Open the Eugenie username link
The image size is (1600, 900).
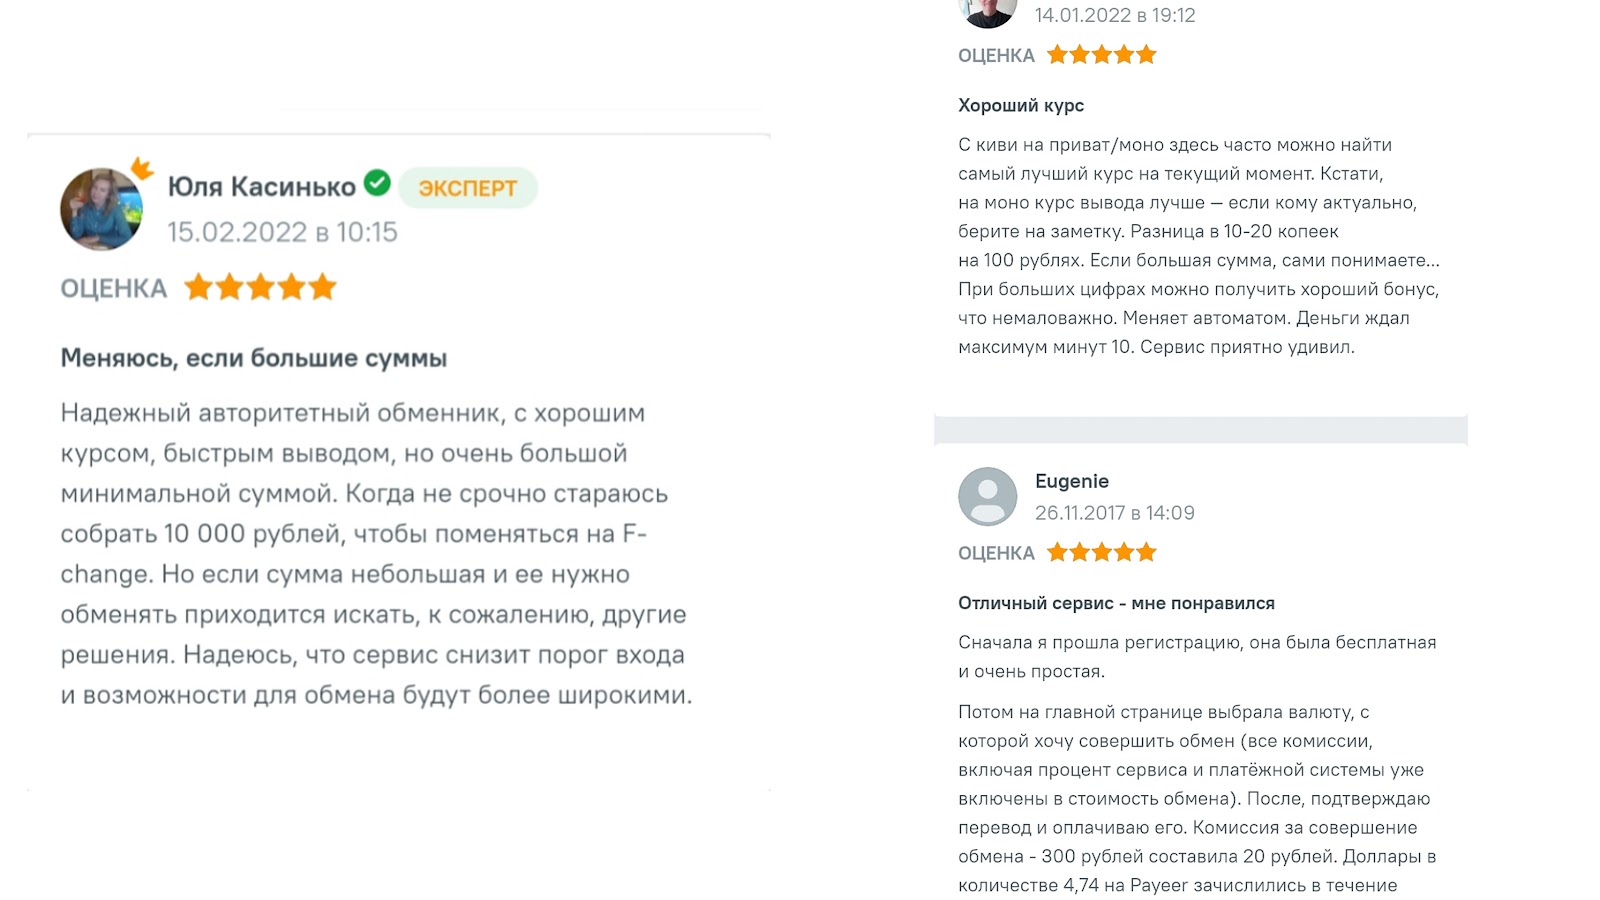(x=1071, y=481)
